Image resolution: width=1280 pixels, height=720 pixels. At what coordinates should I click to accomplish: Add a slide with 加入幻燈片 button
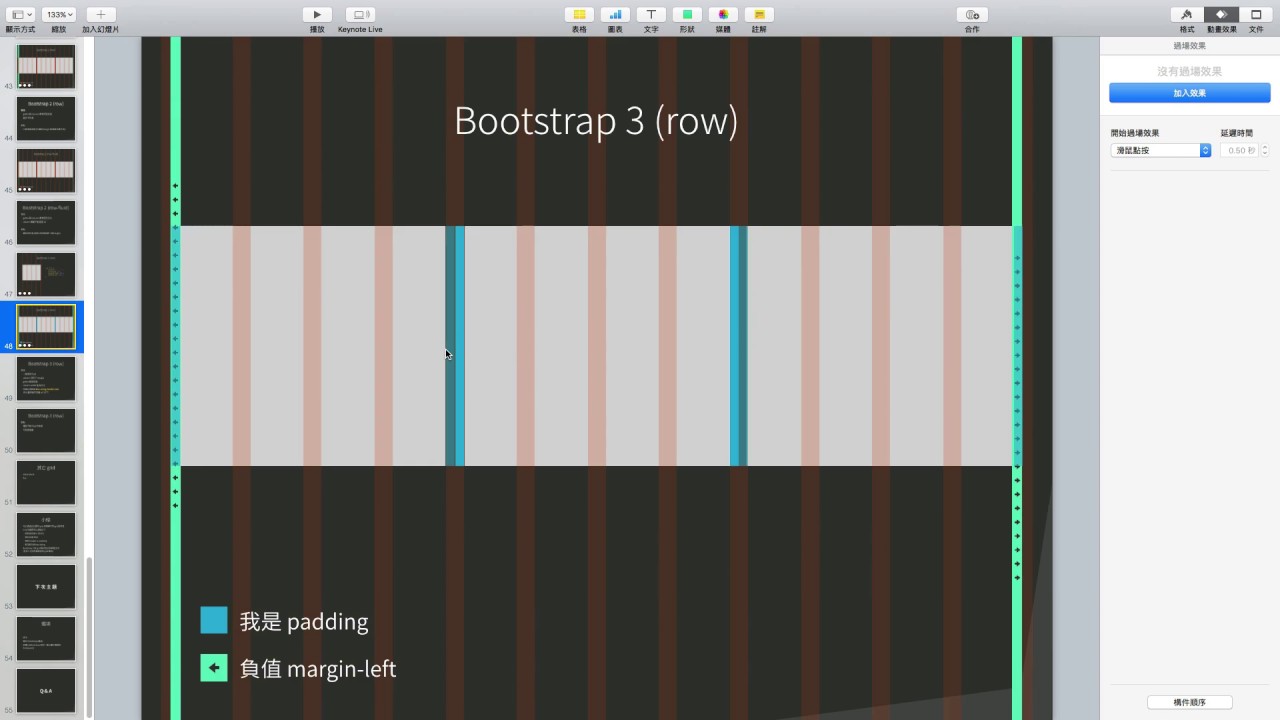click(x=101, y=15)
